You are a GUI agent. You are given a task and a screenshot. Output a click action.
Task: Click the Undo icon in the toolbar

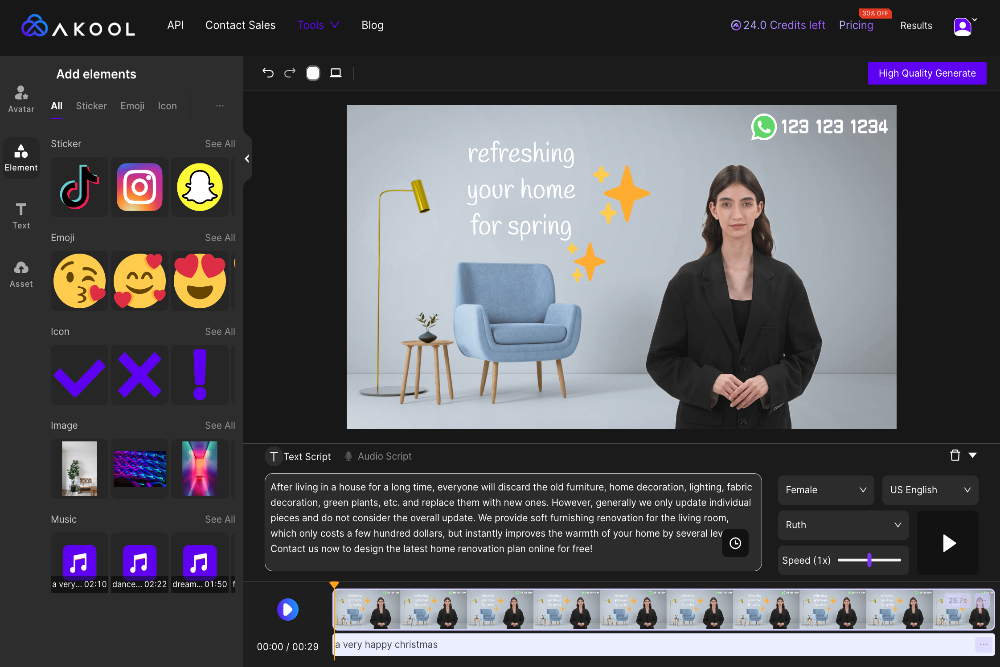267,72
